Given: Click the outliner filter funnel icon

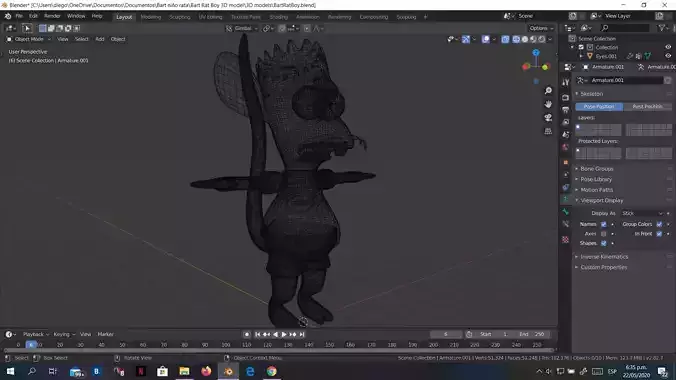Looking at the screenshot, I should point(661,28).
